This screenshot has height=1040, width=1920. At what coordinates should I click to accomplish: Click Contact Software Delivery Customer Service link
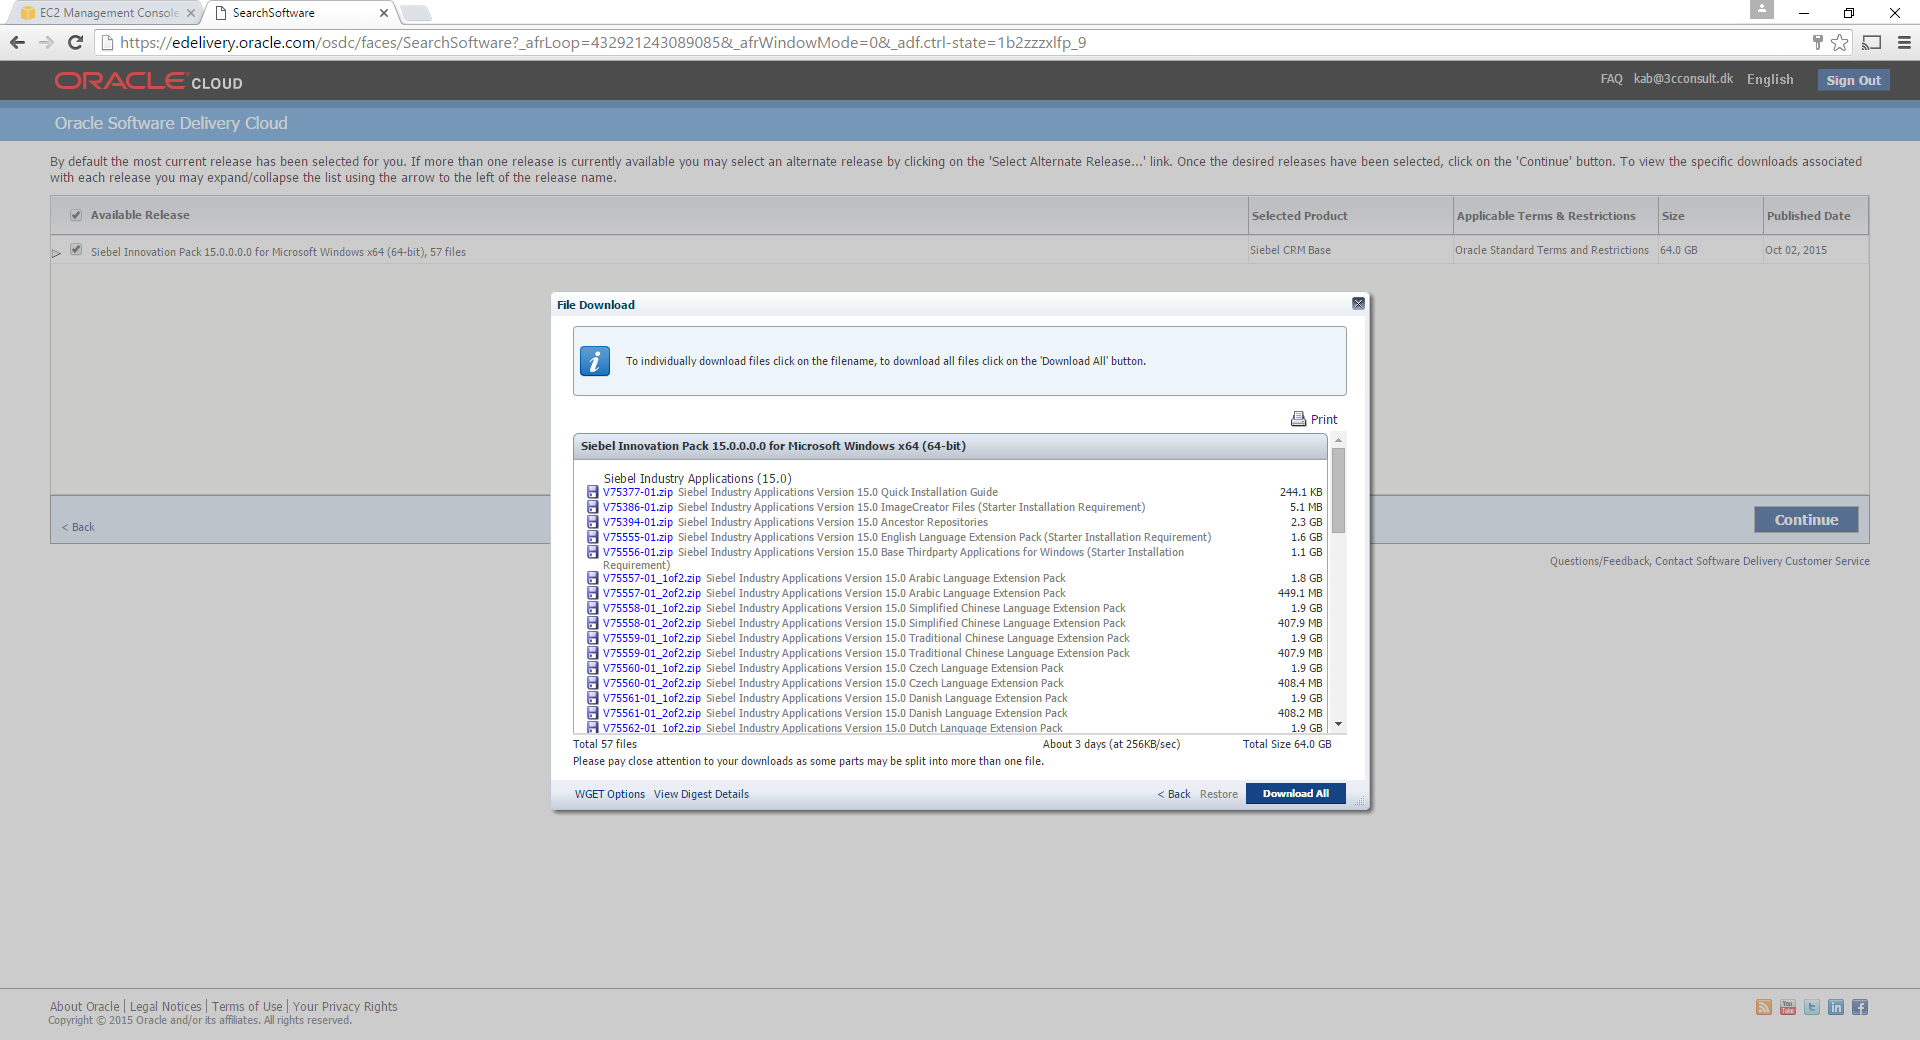(1762, 561)
